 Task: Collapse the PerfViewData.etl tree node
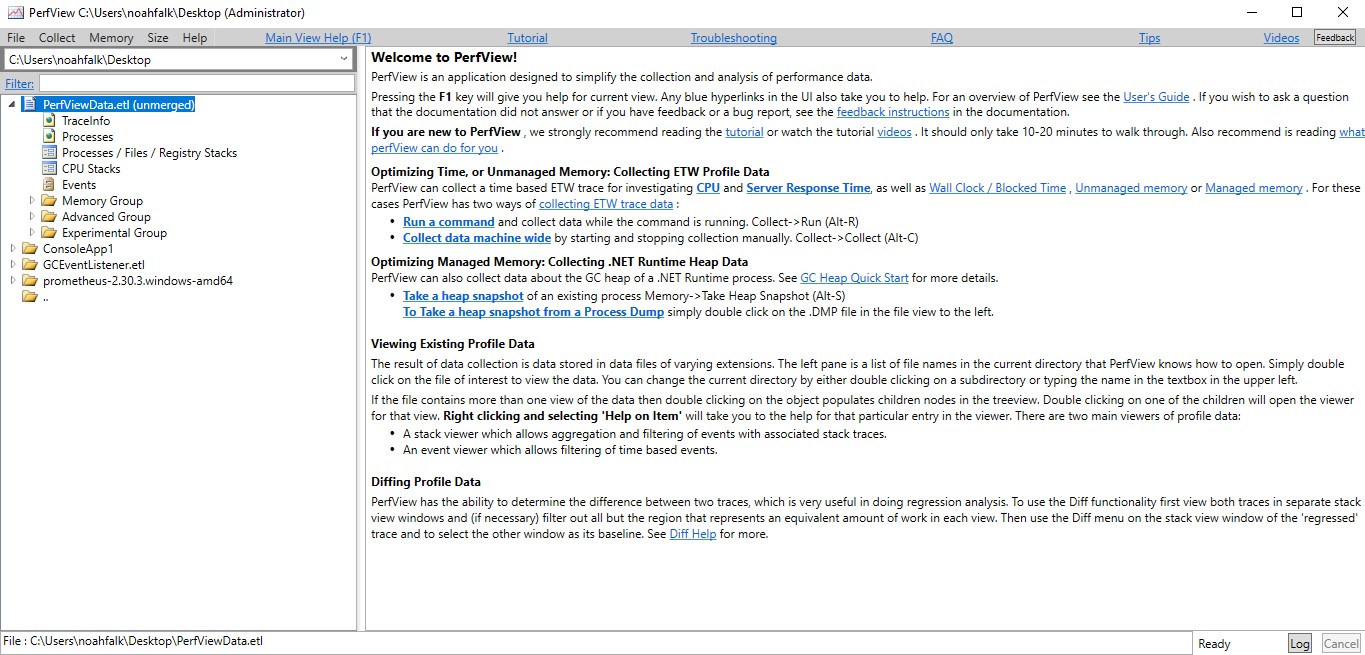click(x=11, y=104)
